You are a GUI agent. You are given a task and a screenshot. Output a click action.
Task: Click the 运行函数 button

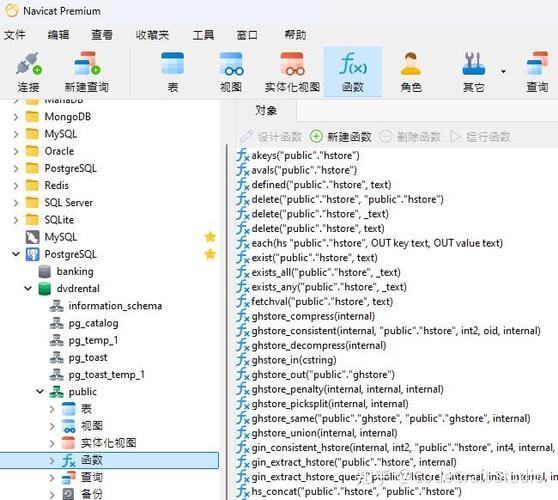click(x=480, y=137)
